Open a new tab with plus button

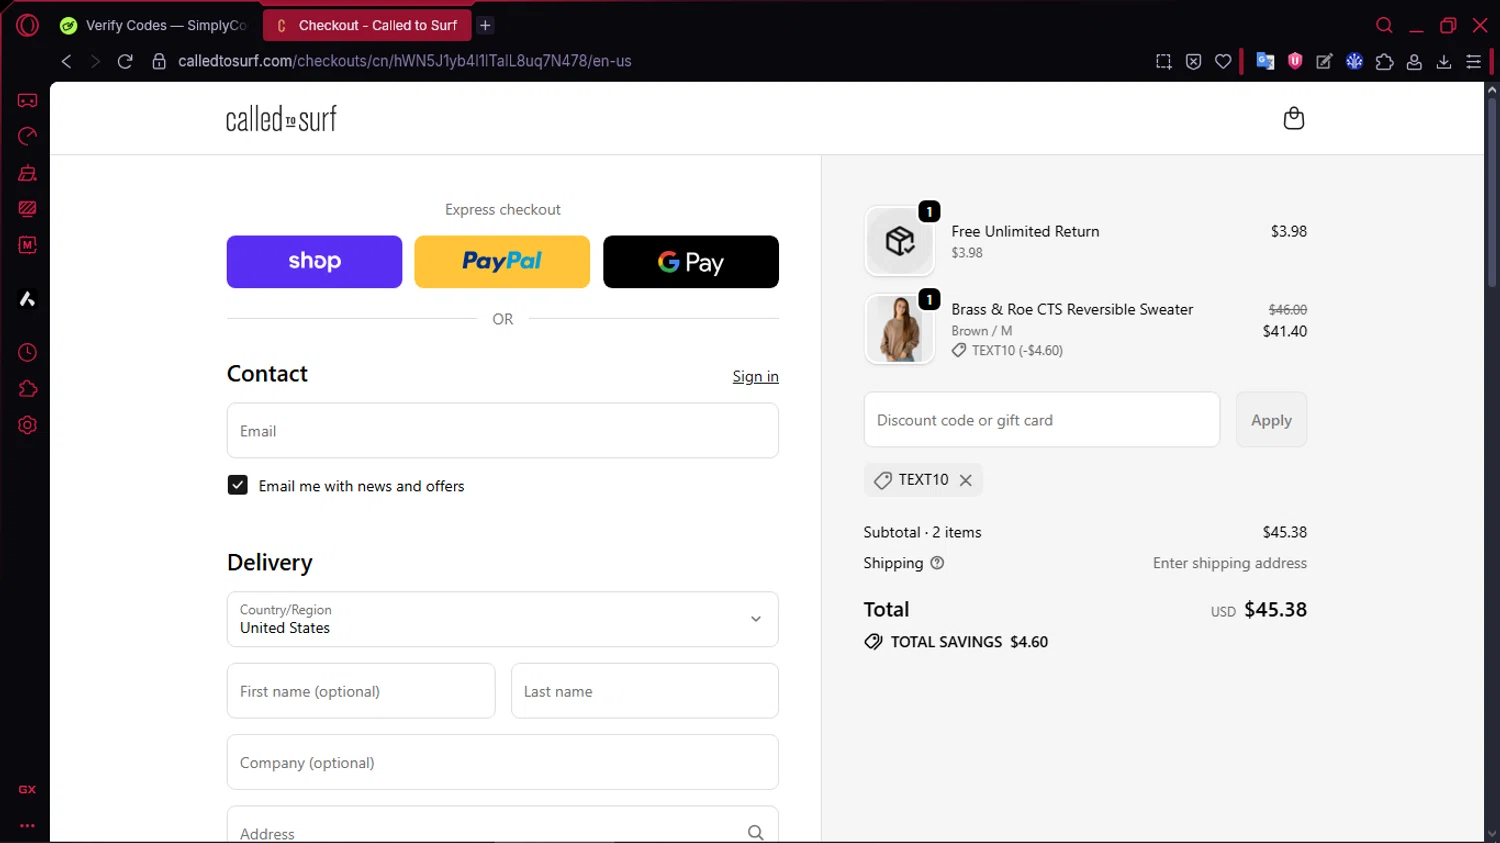click(485, 25)
